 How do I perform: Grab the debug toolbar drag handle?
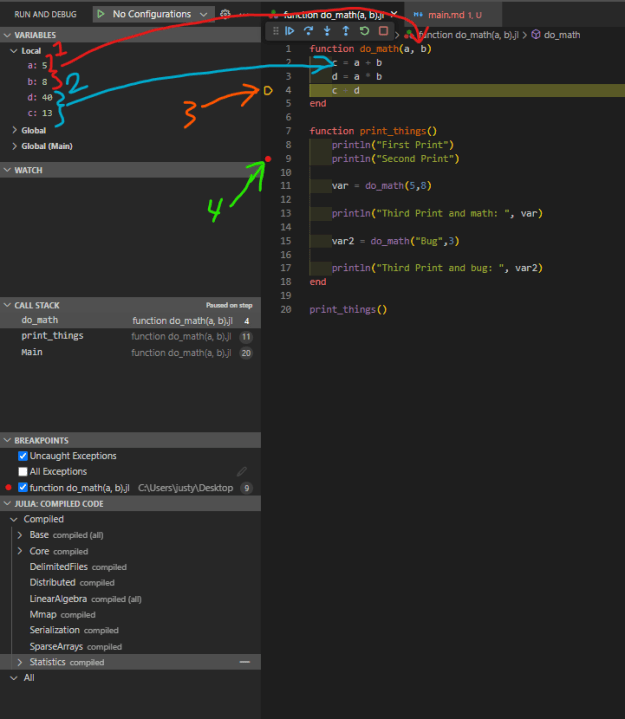[276, 31]
